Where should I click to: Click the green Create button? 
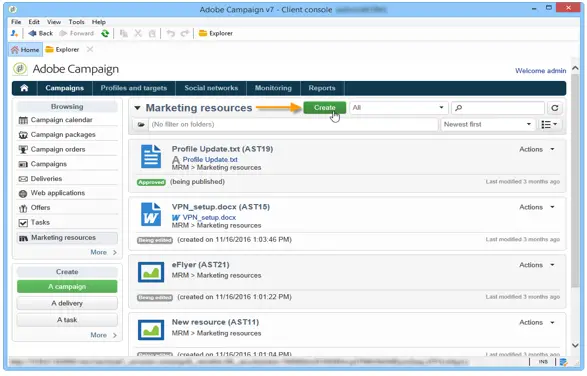[325, 108]
